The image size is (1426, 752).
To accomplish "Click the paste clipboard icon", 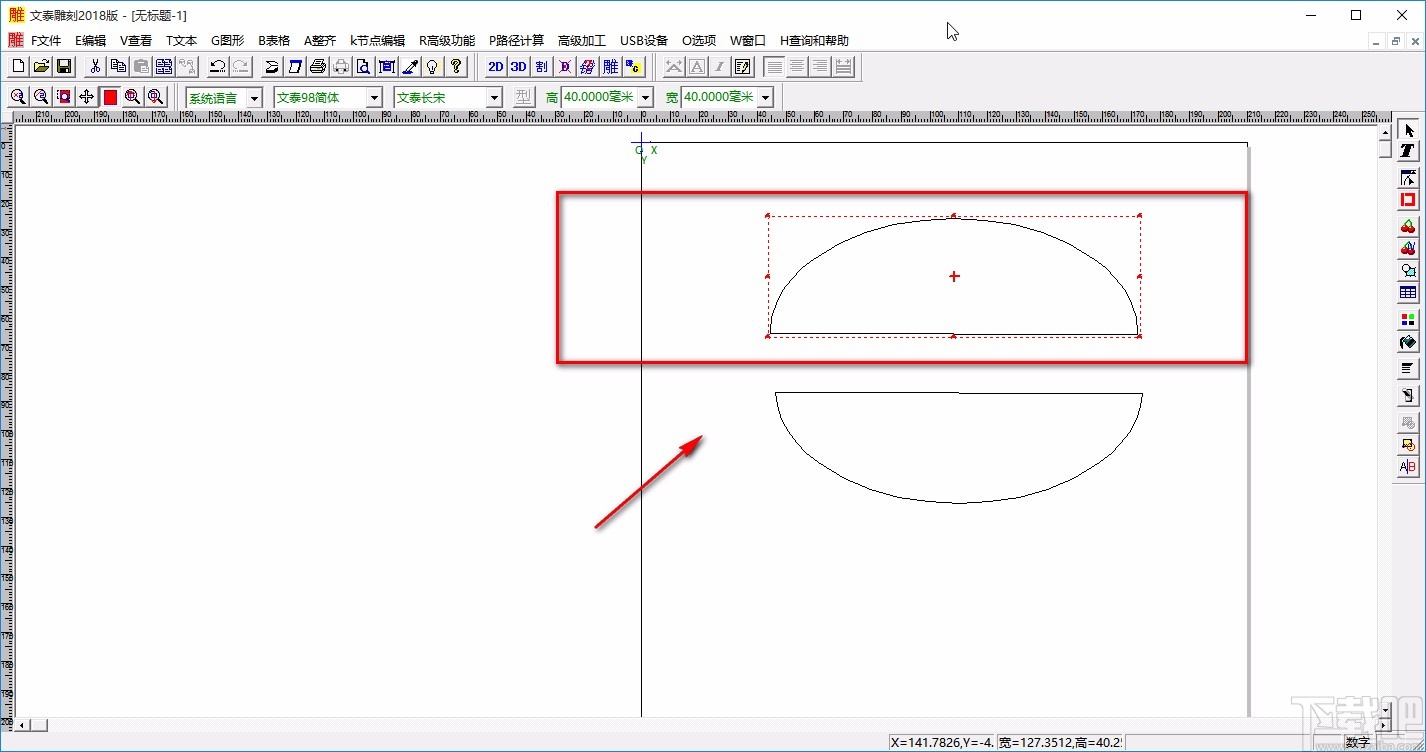I will tap(141, 67).
